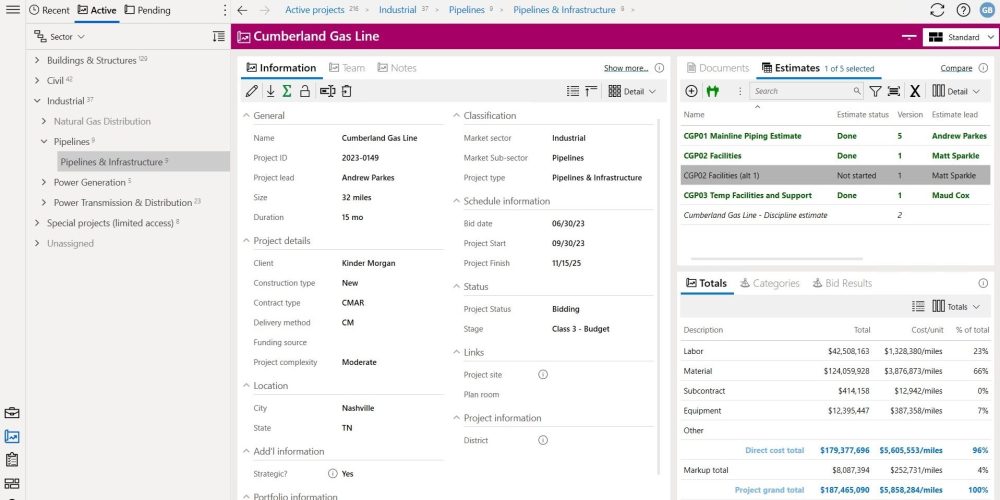
Task: Open the Standard layout dropdown
Action: 959,37
